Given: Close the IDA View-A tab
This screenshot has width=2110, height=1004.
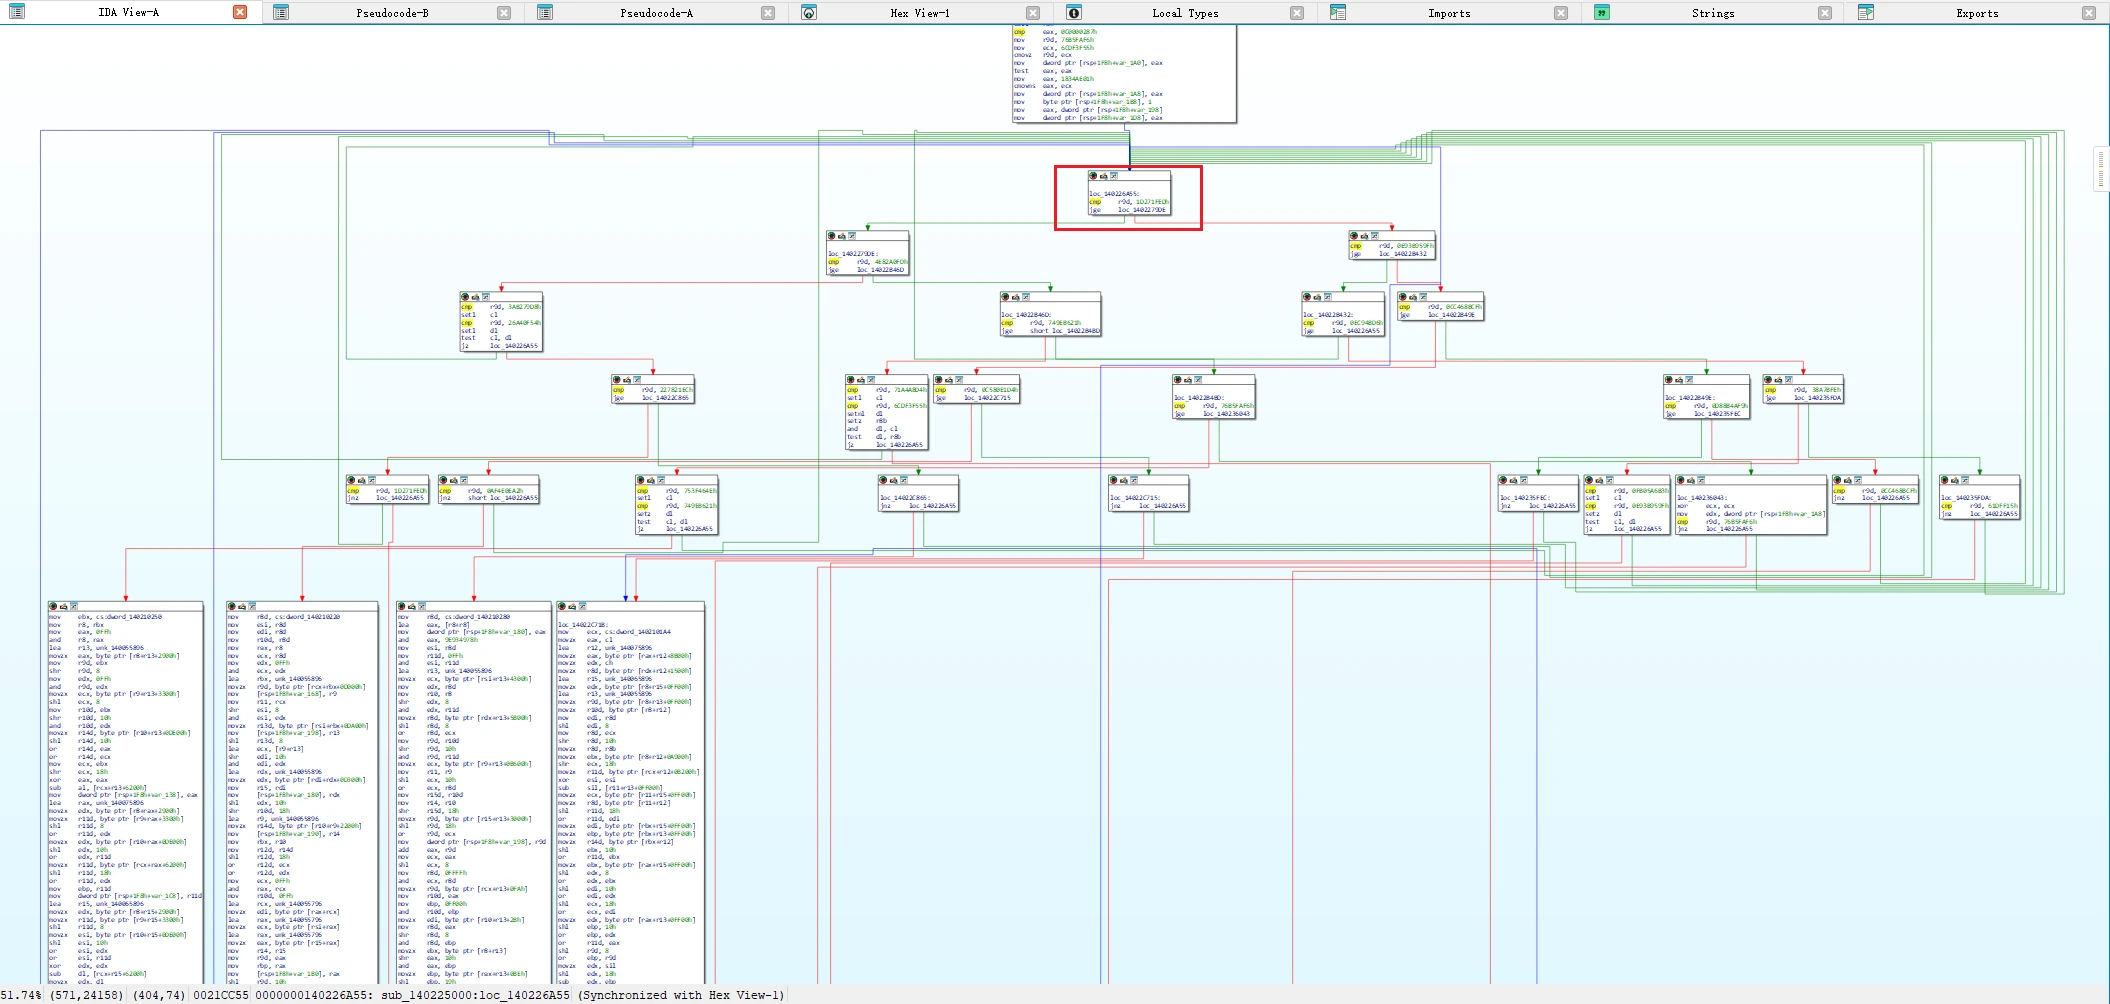Looking at the screenshot, I should pos(240,13).
